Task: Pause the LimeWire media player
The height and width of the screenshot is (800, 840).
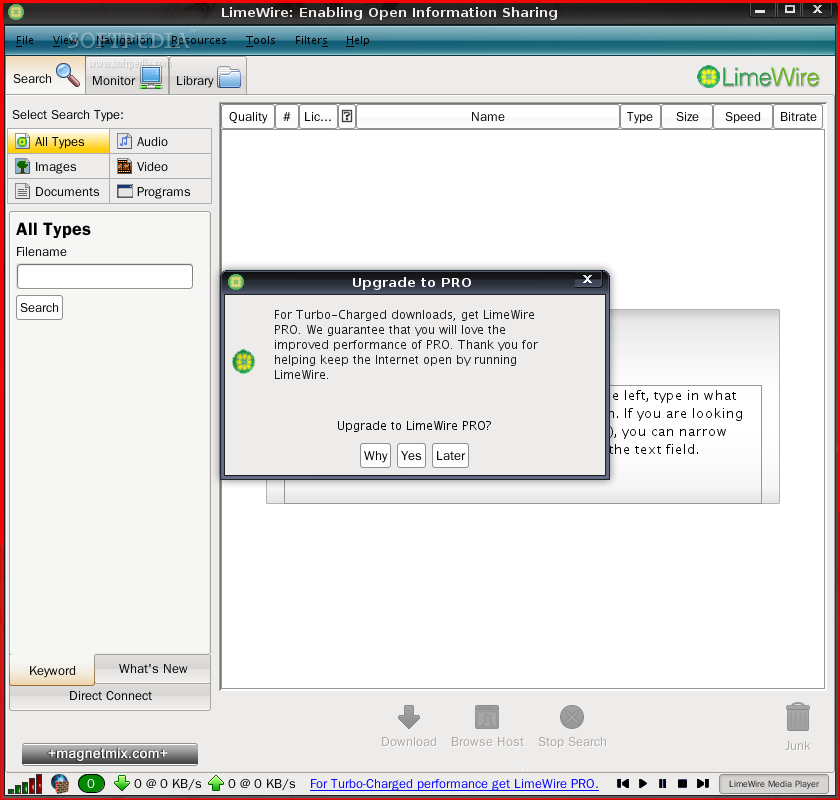Action: 663,783
